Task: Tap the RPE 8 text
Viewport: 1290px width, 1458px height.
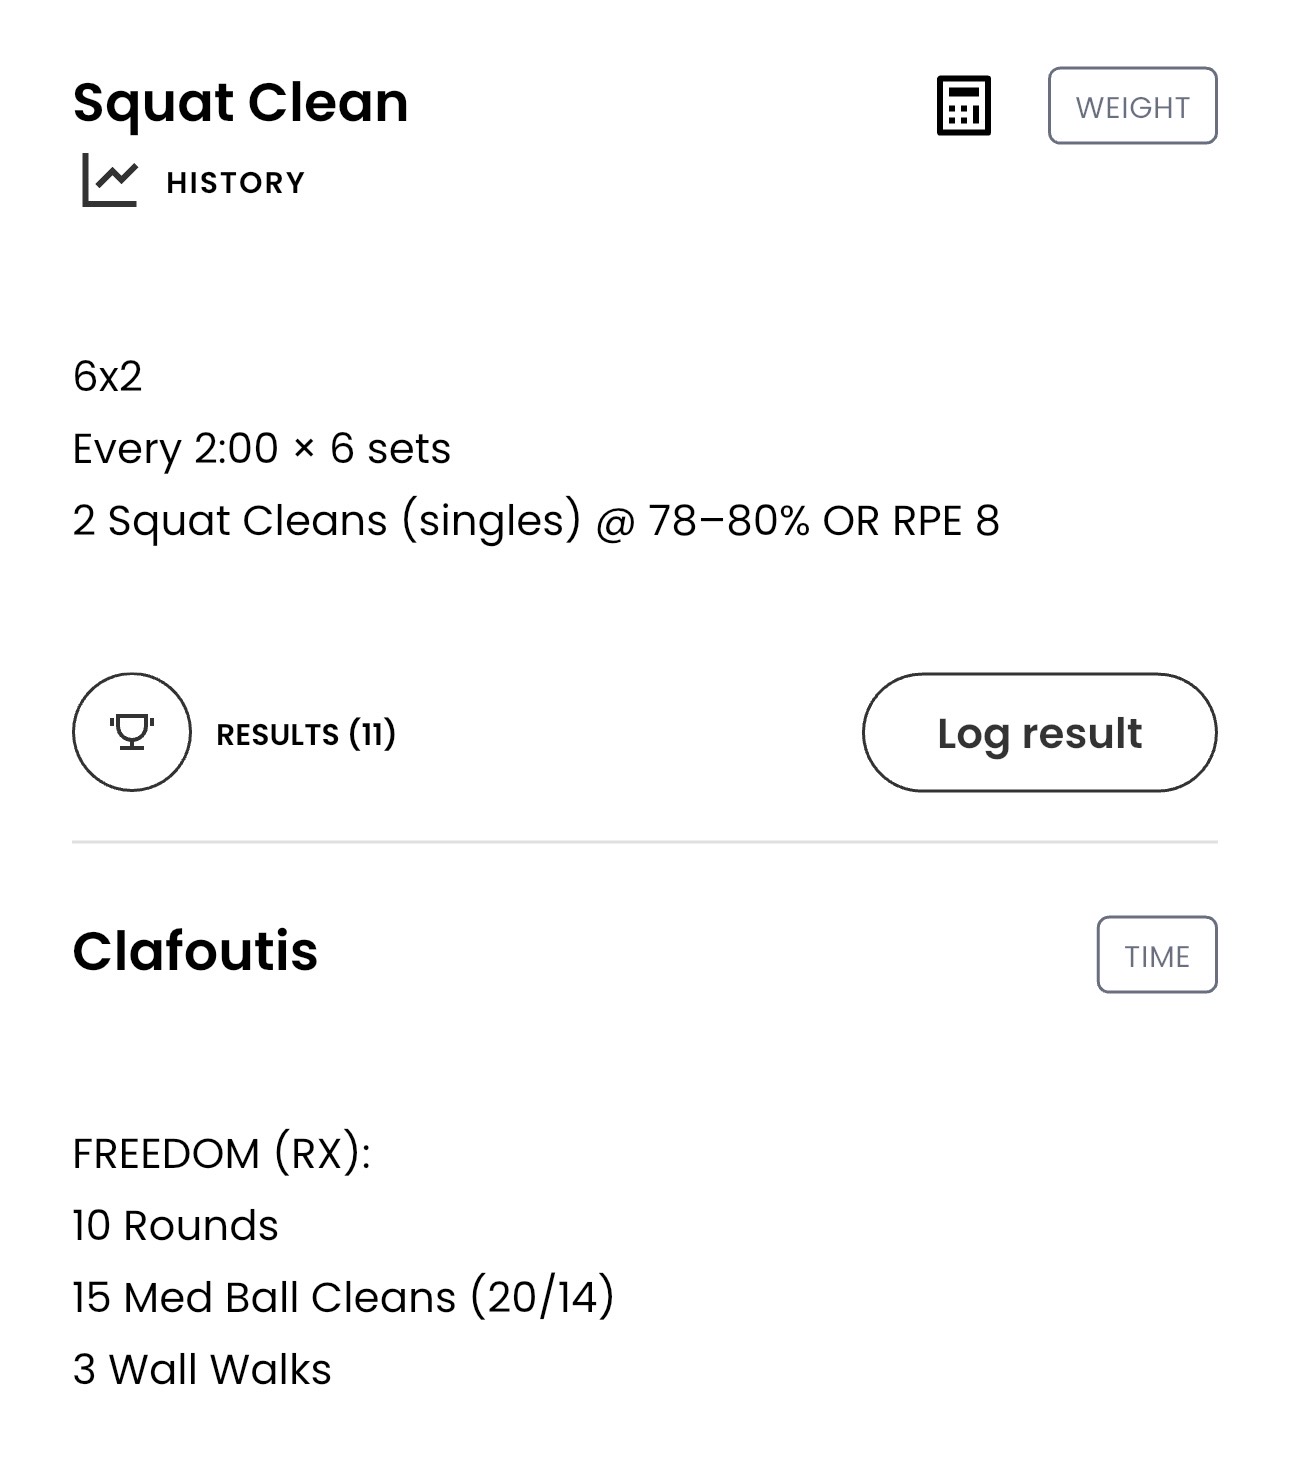Action: click(x=946, y=521)
